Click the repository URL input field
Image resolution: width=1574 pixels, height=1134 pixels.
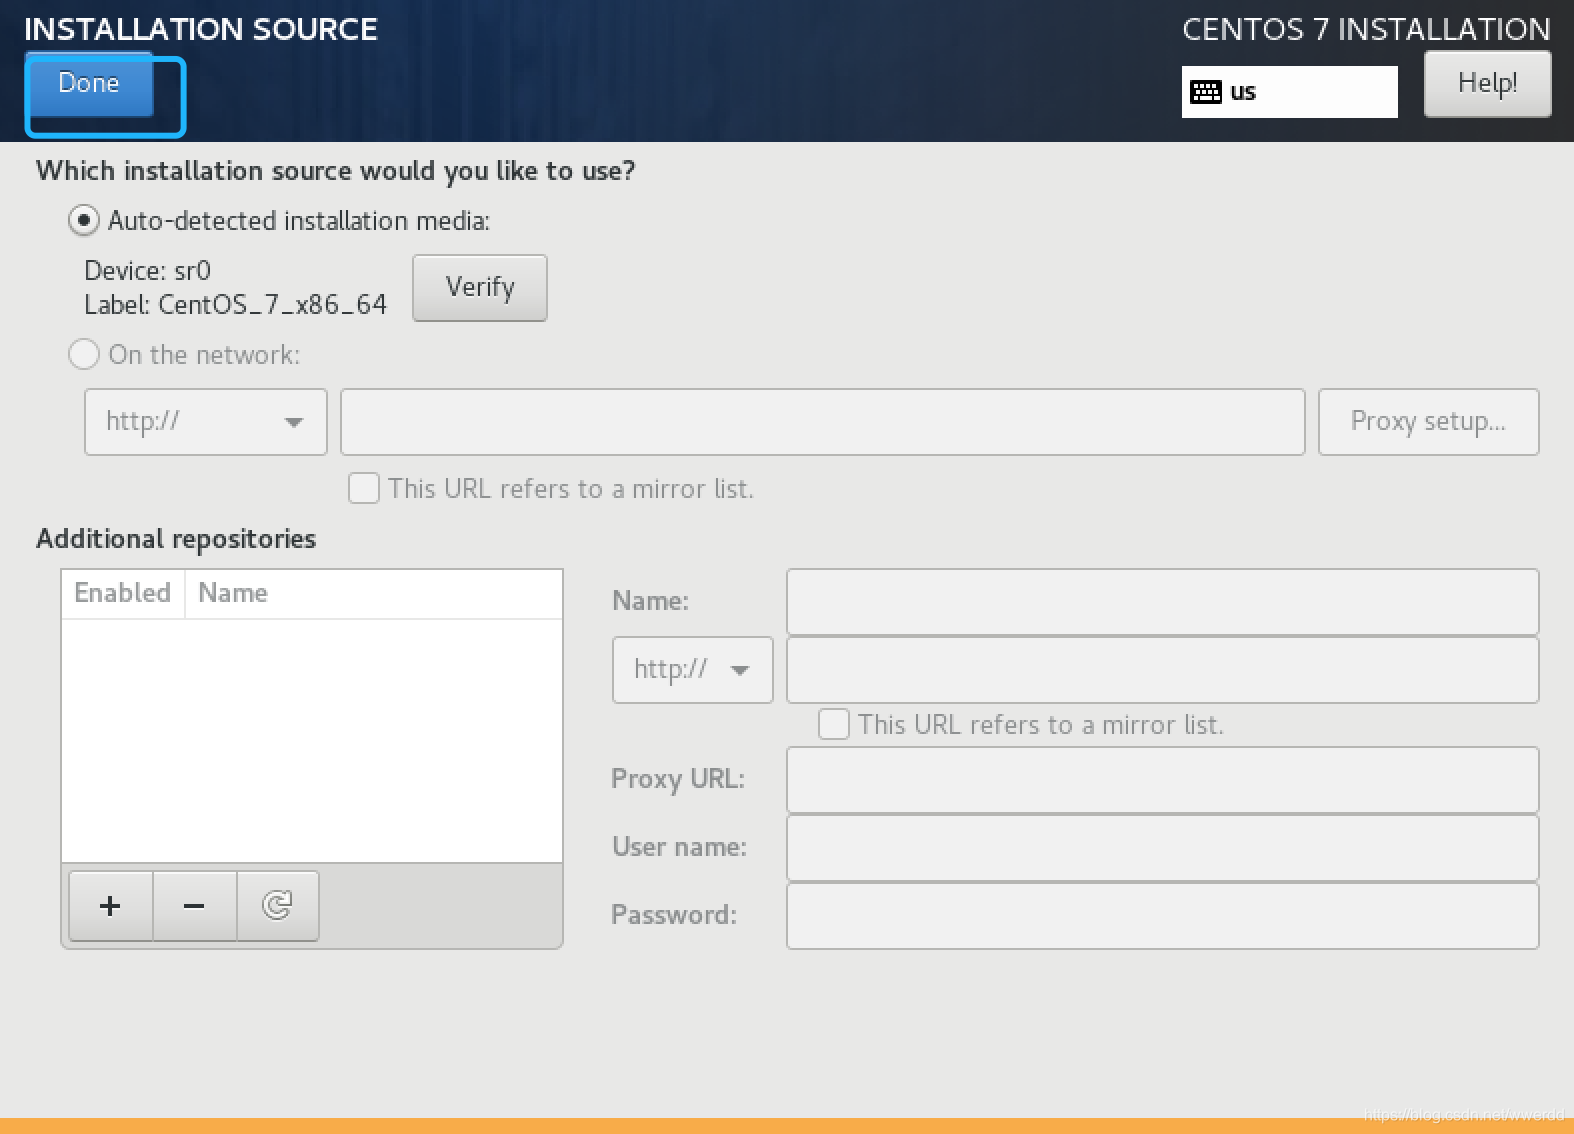1163,670
